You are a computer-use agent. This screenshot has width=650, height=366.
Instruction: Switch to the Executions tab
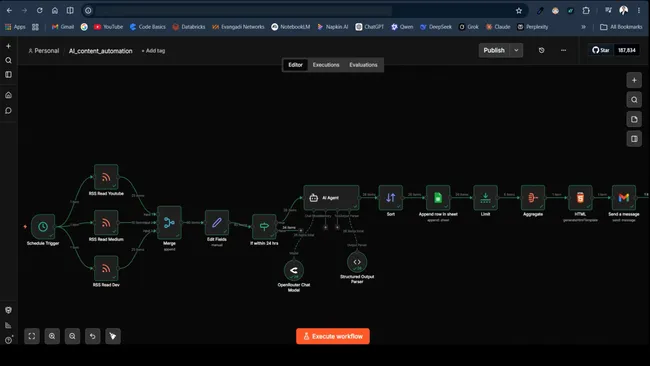tap(326, 65)
